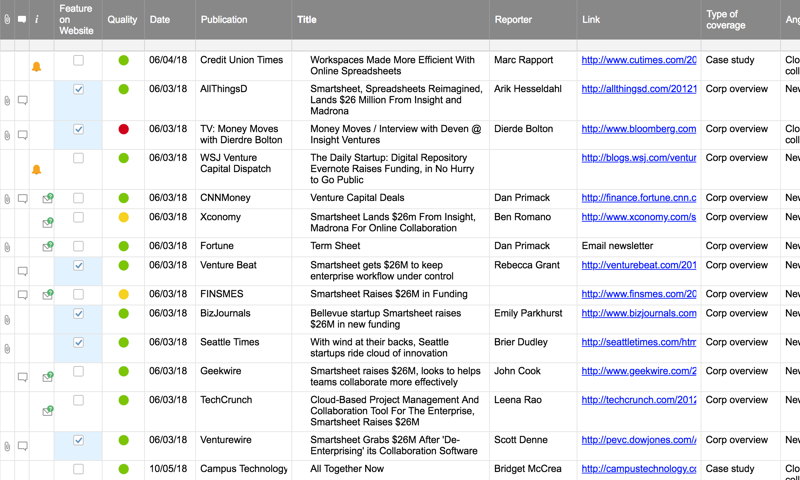Uncheck Feature on Website for Seattle Times
The height and width of the screenshot is (480, 800).
(x=78, y=342)
